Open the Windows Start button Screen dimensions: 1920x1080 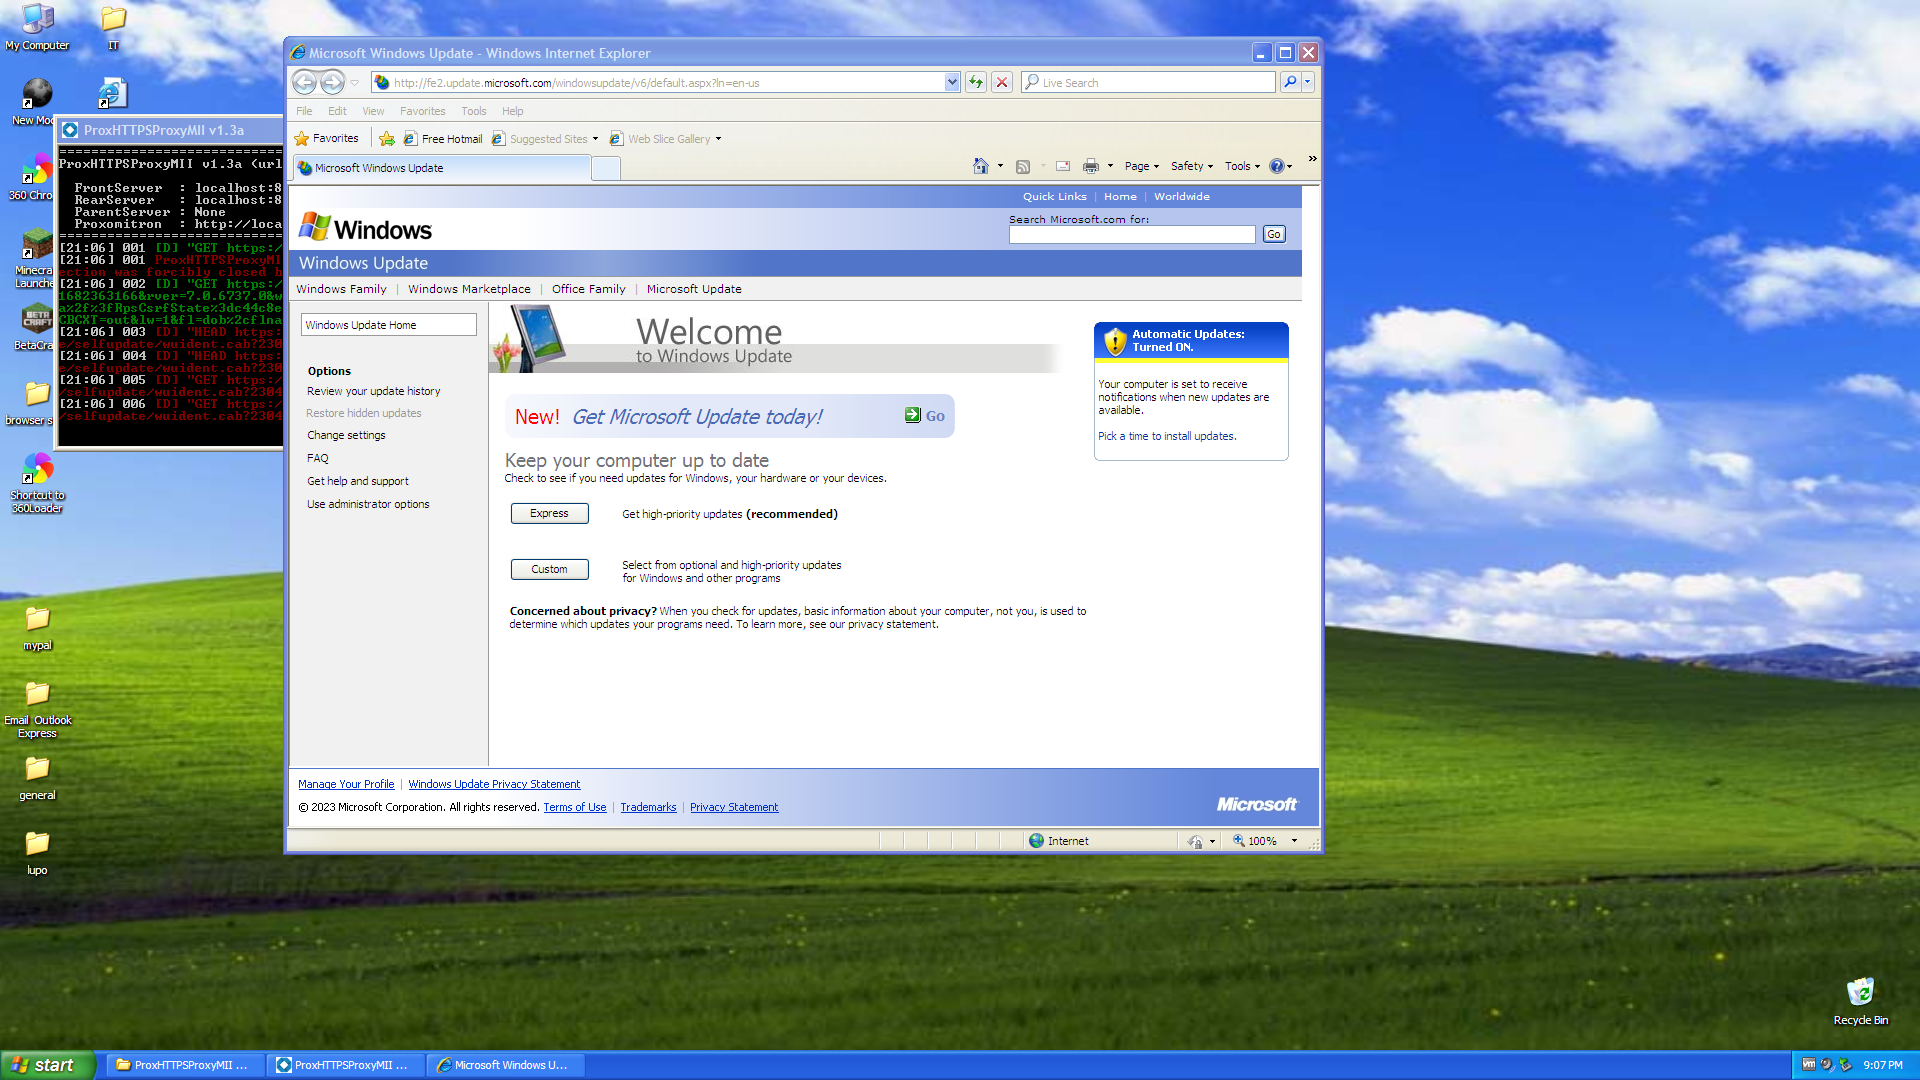pyautogui.click(x=47, y=1065)
